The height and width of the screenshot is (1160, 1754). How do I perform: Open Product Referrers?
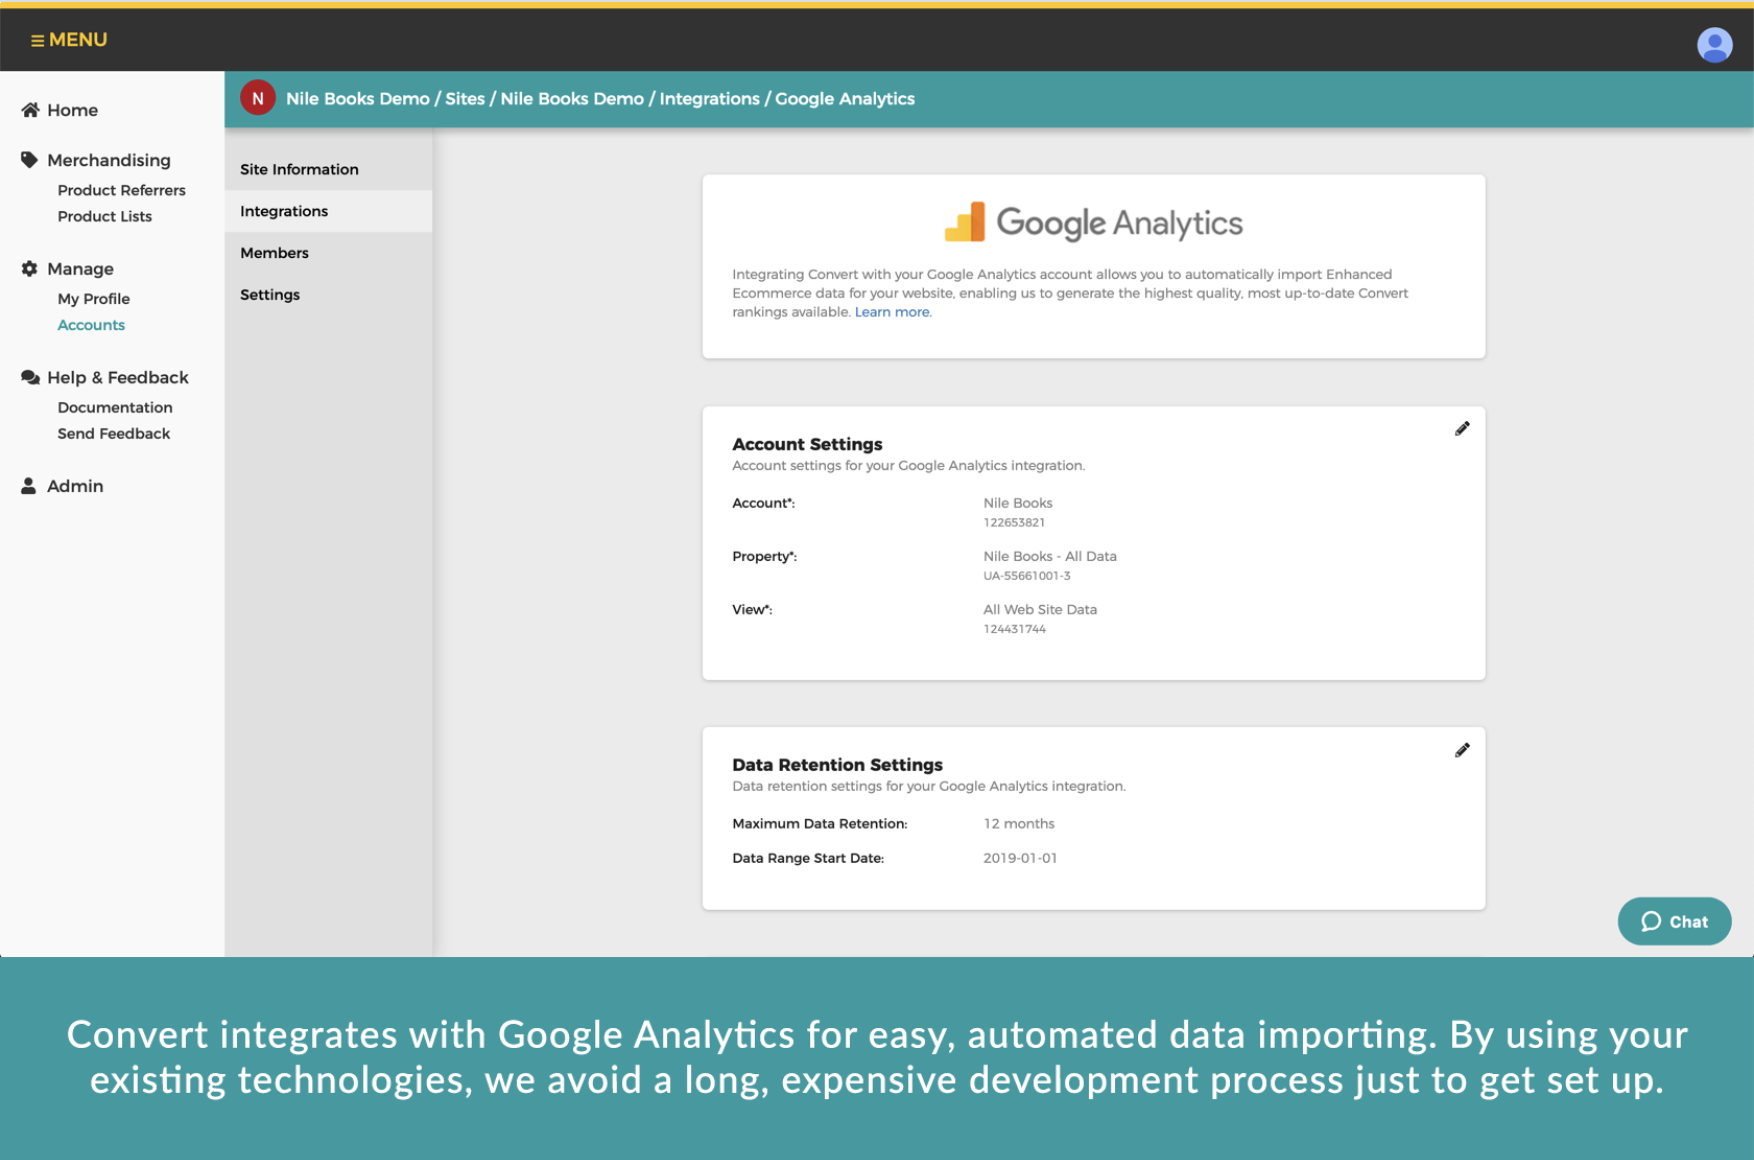[121, 190]
